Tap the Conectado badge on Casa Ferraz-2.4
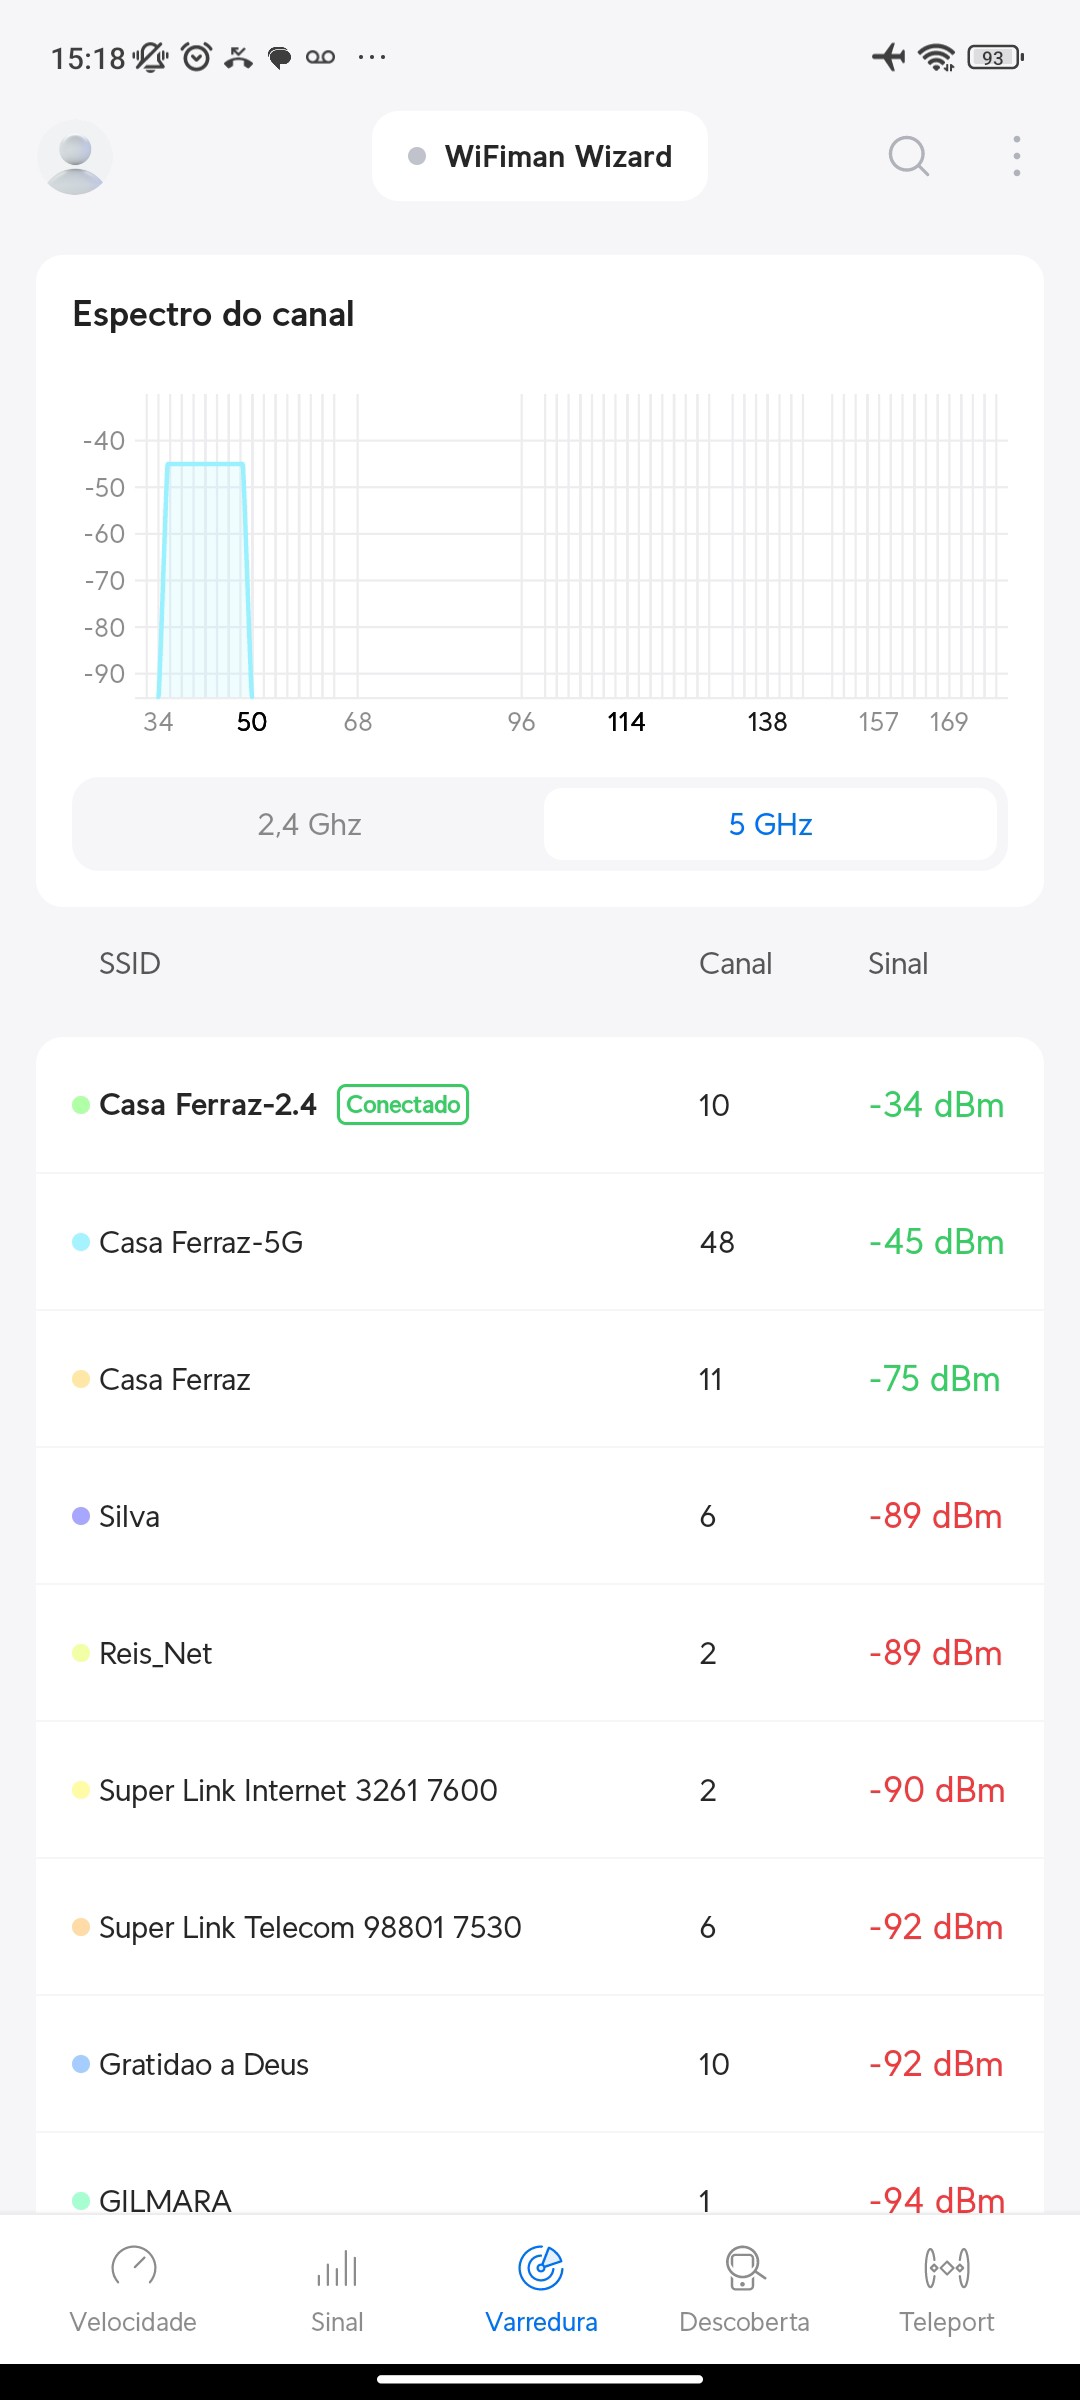This screenshot has height=2400, width=1080. point(403,1105)
